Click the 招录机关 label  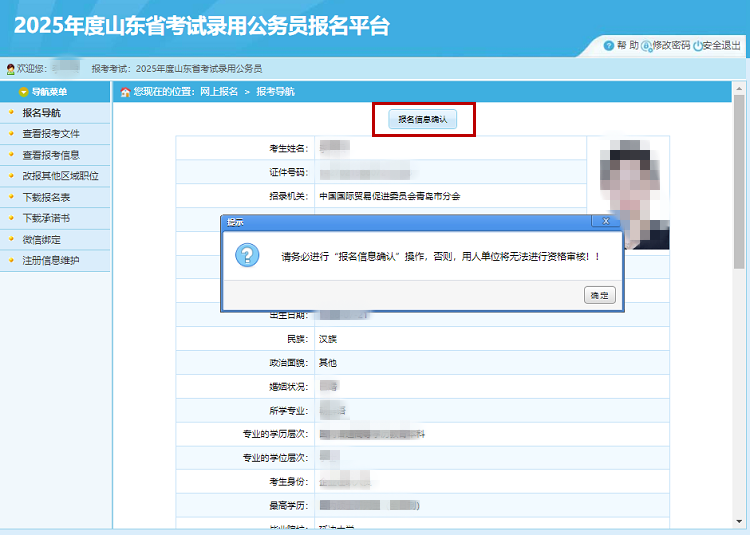coord(288,196)
